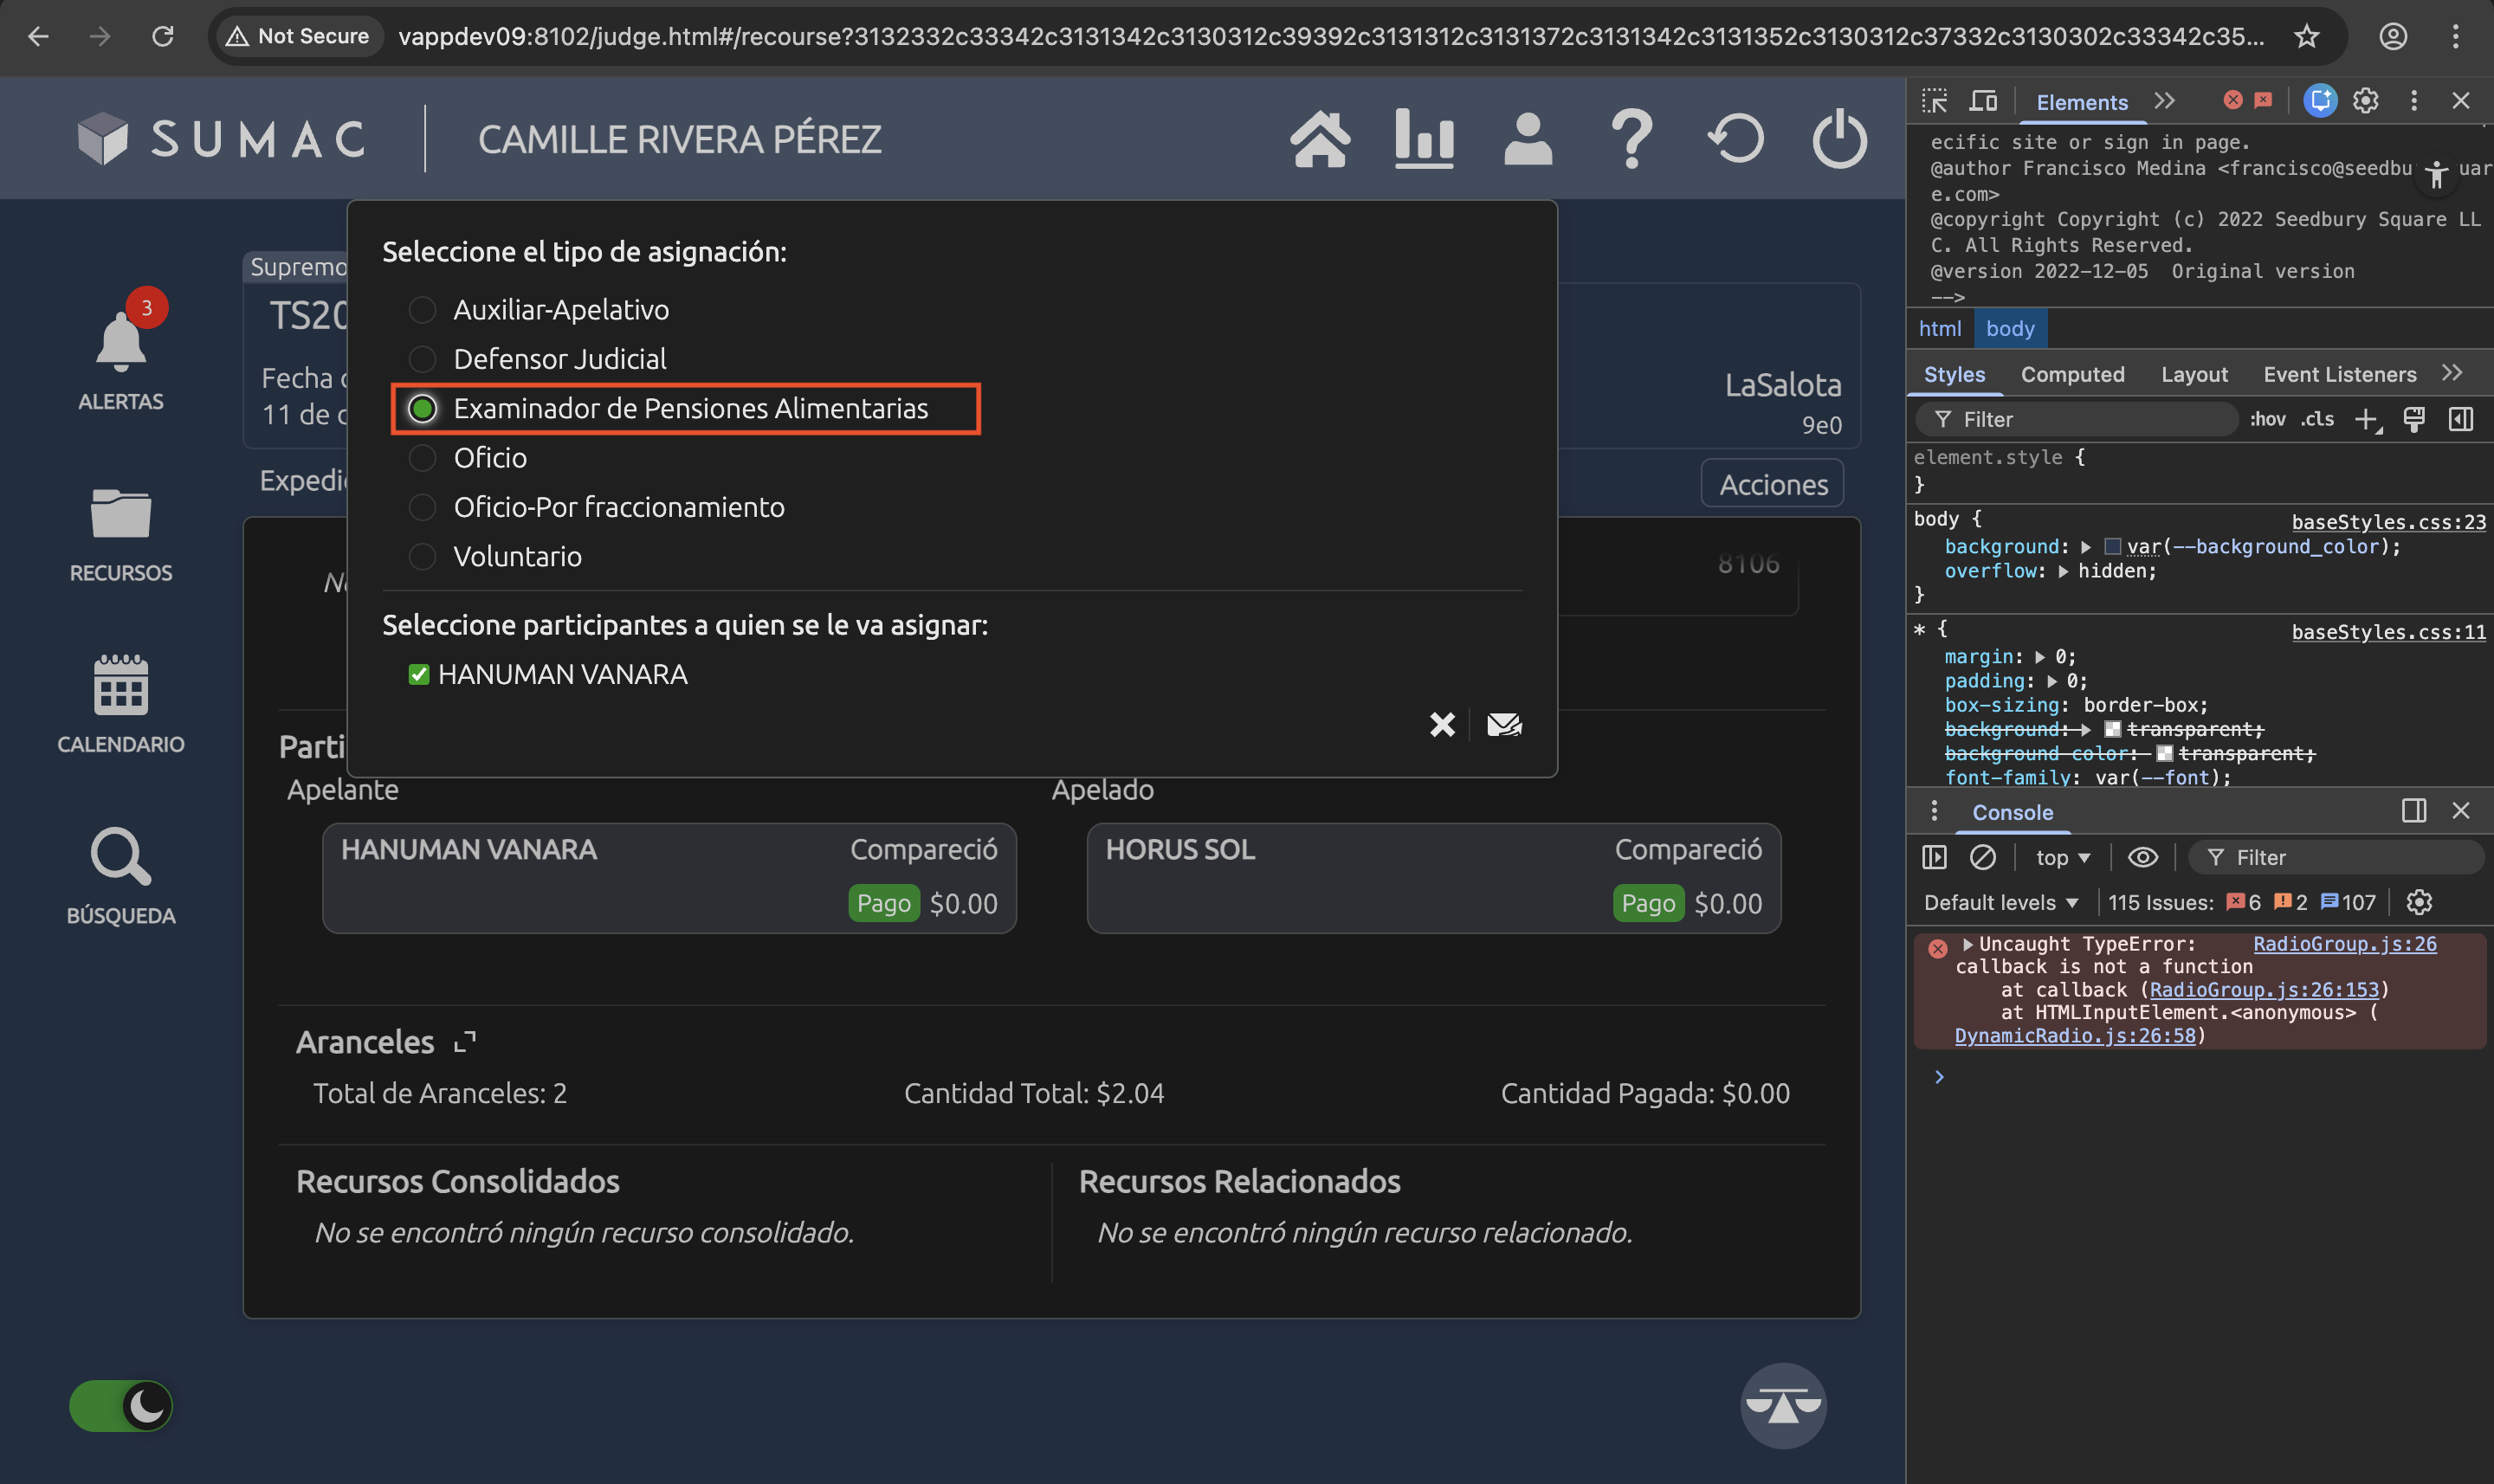Click the SUMAC home icon
This screenshot has width=2494, height=1484.
(x=1320, y=139)
